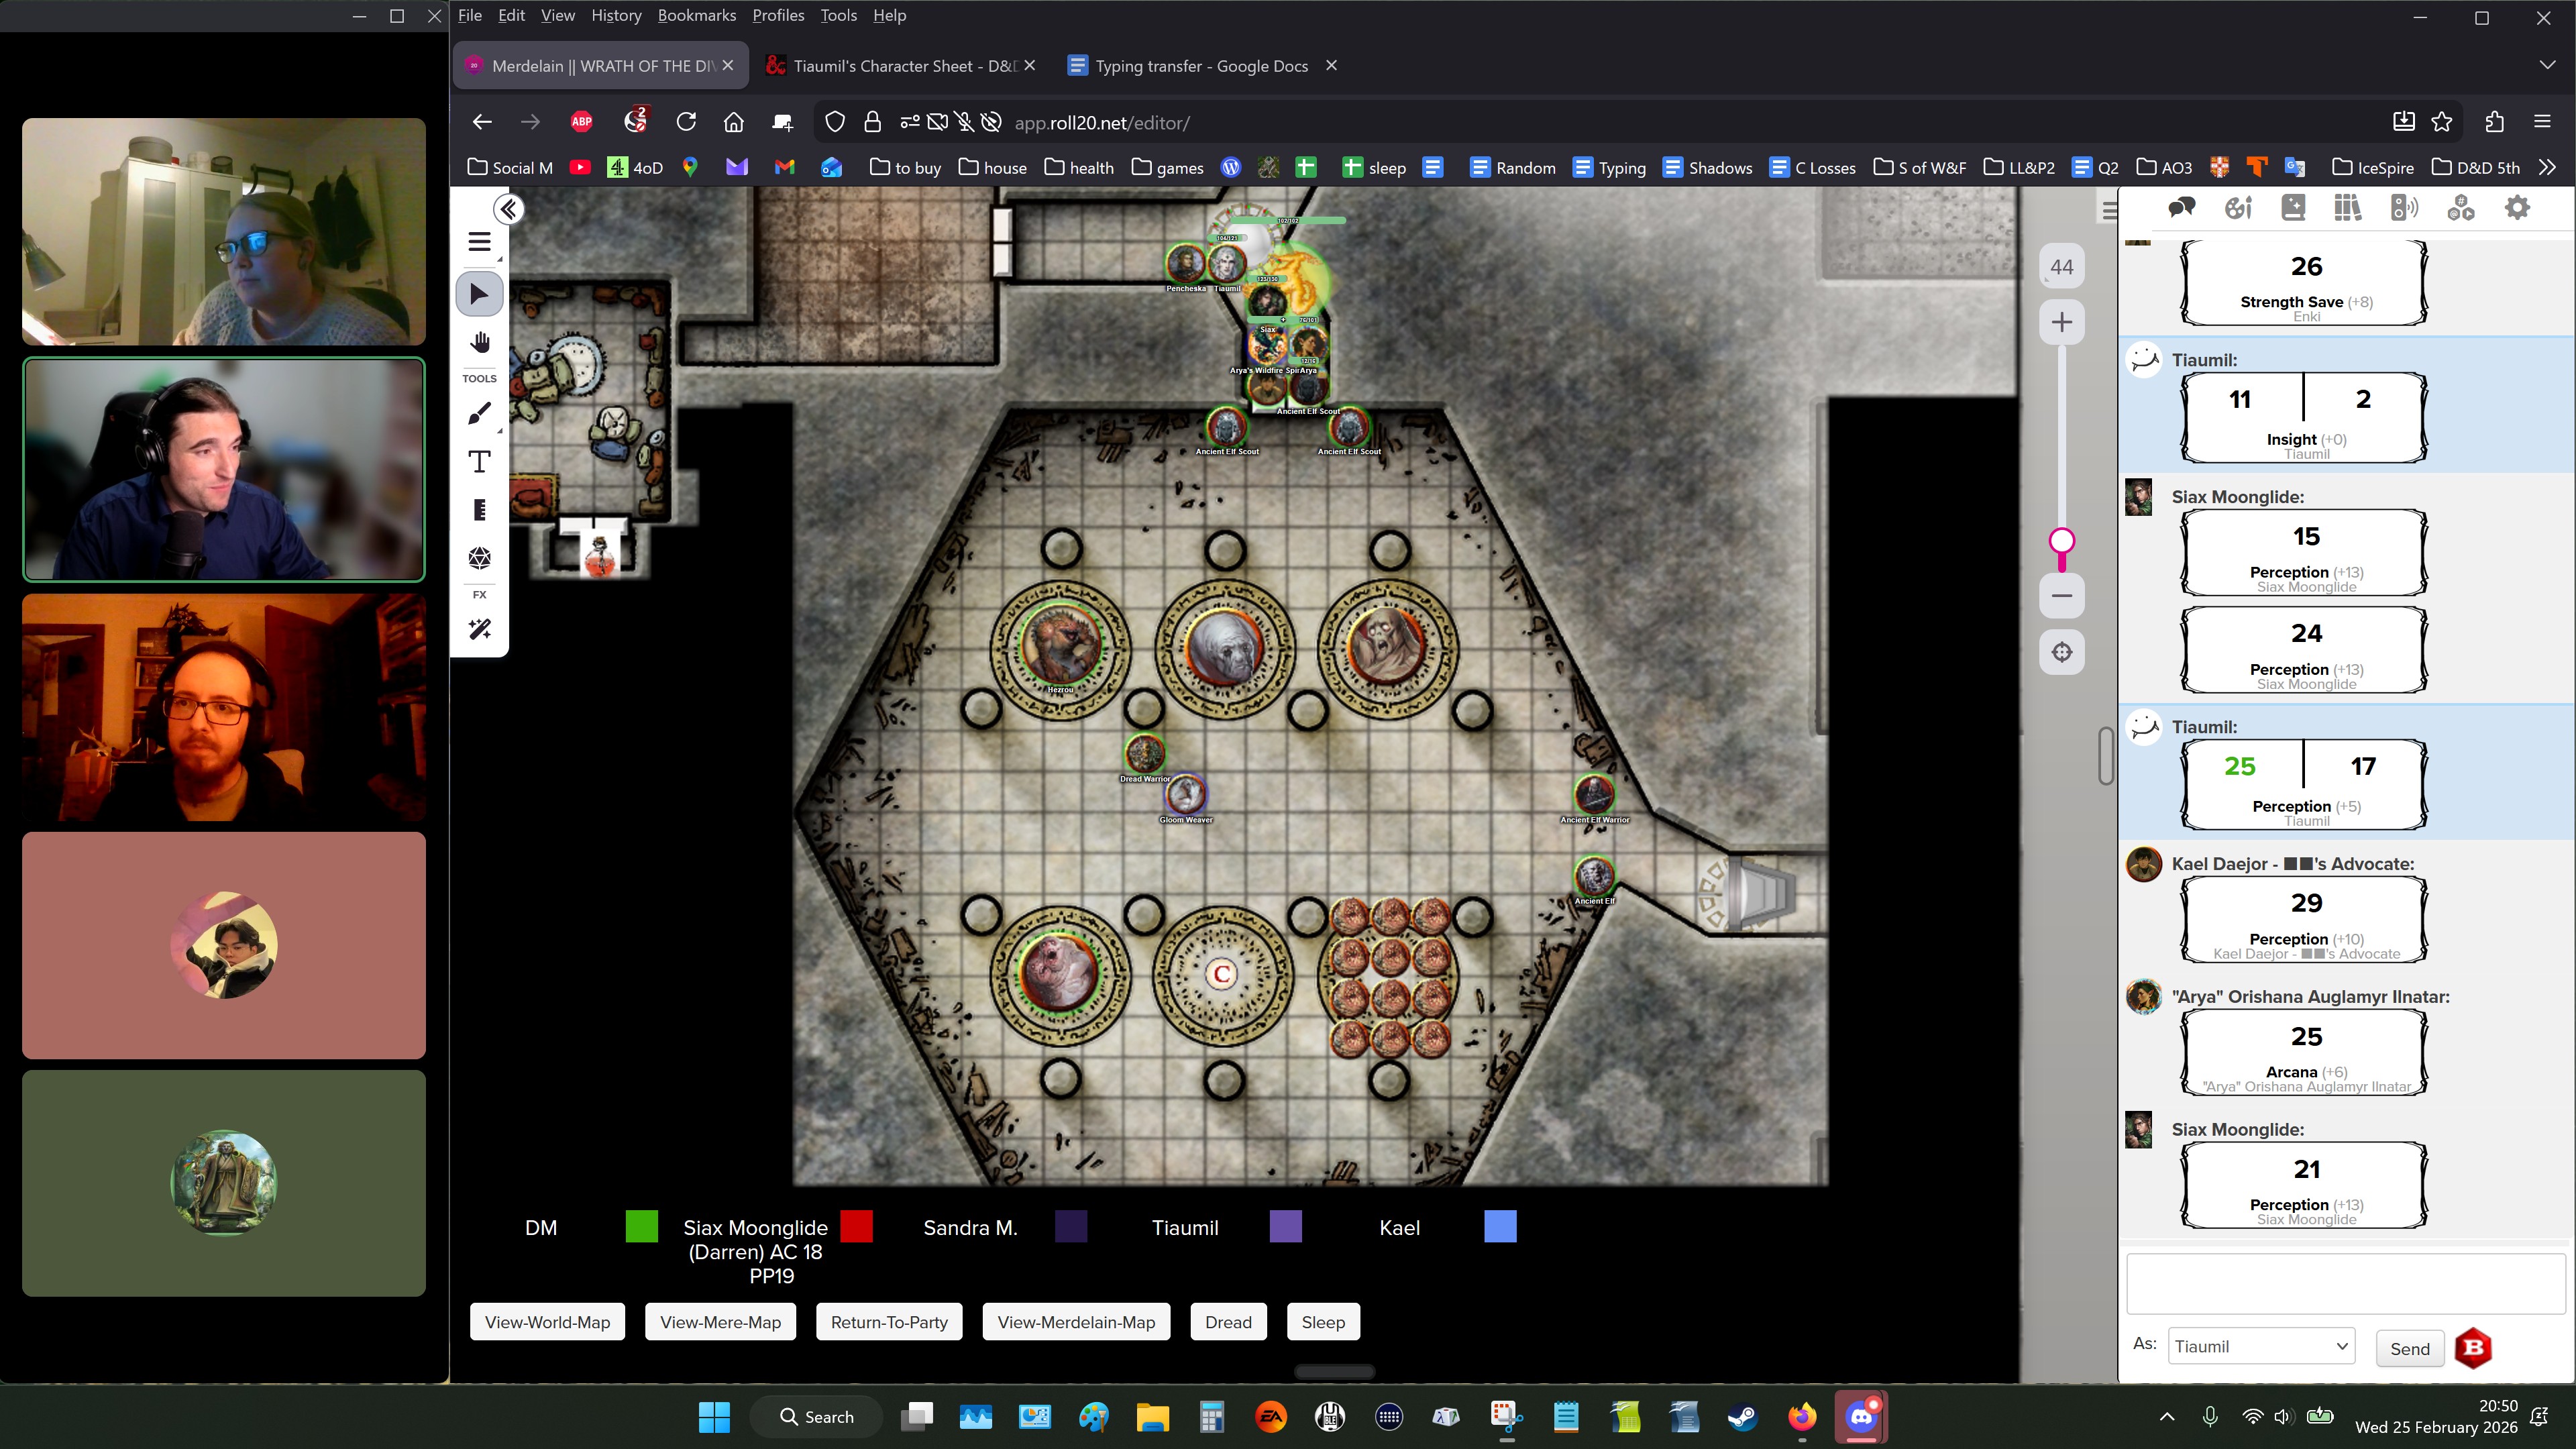The height and width of the screenshot is (1449, 2576).
Task: Select the Draw brush tool
Action: (x=479, y=414)
